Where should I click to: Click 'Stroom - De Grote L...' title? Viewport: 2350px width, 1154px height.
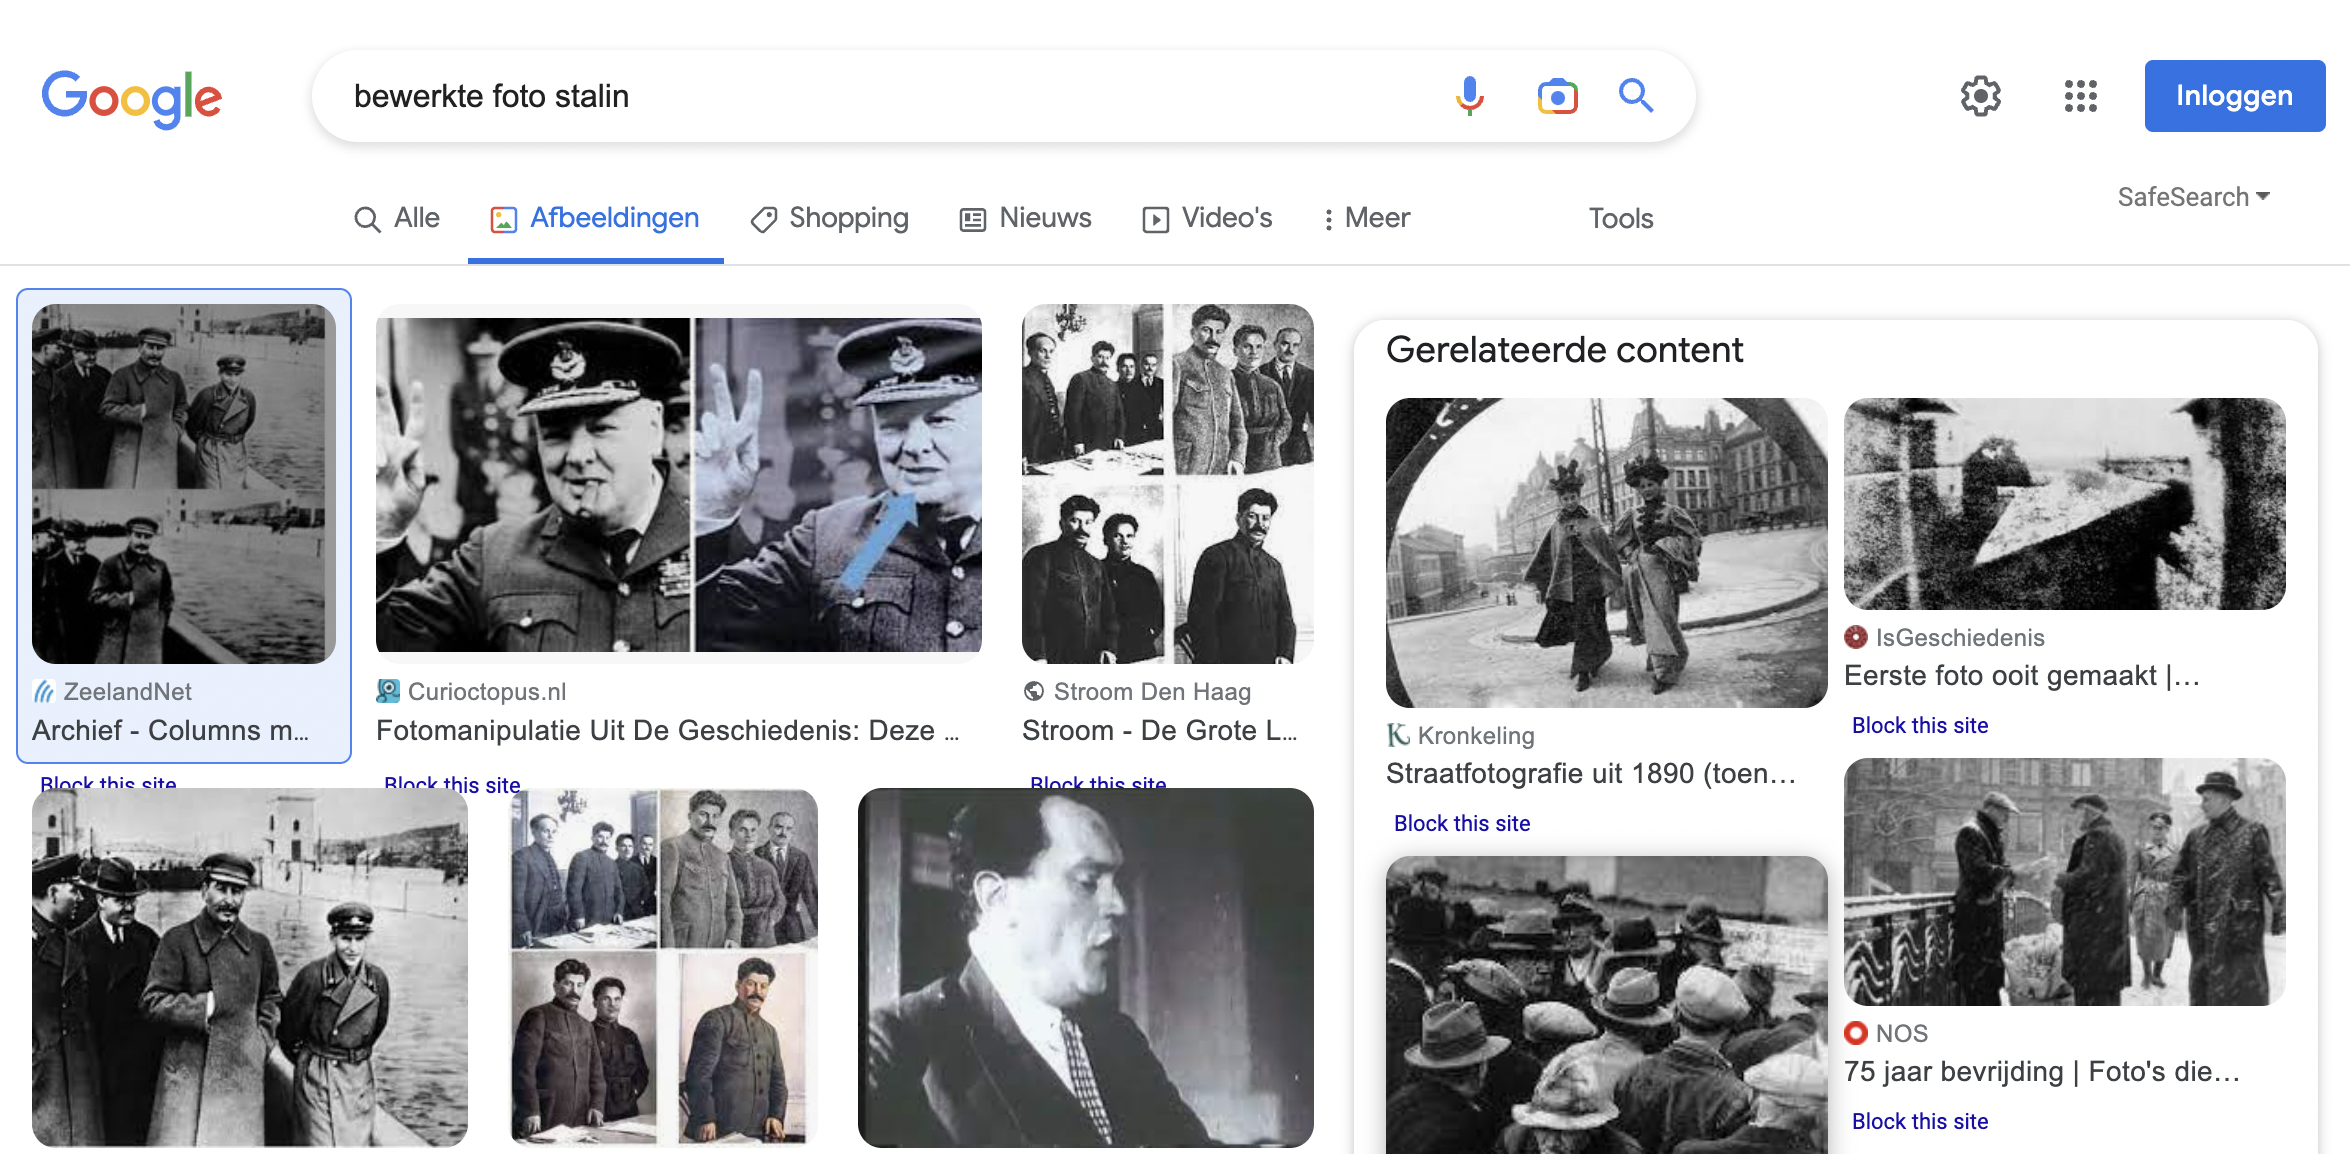(x=1160, y=731)
